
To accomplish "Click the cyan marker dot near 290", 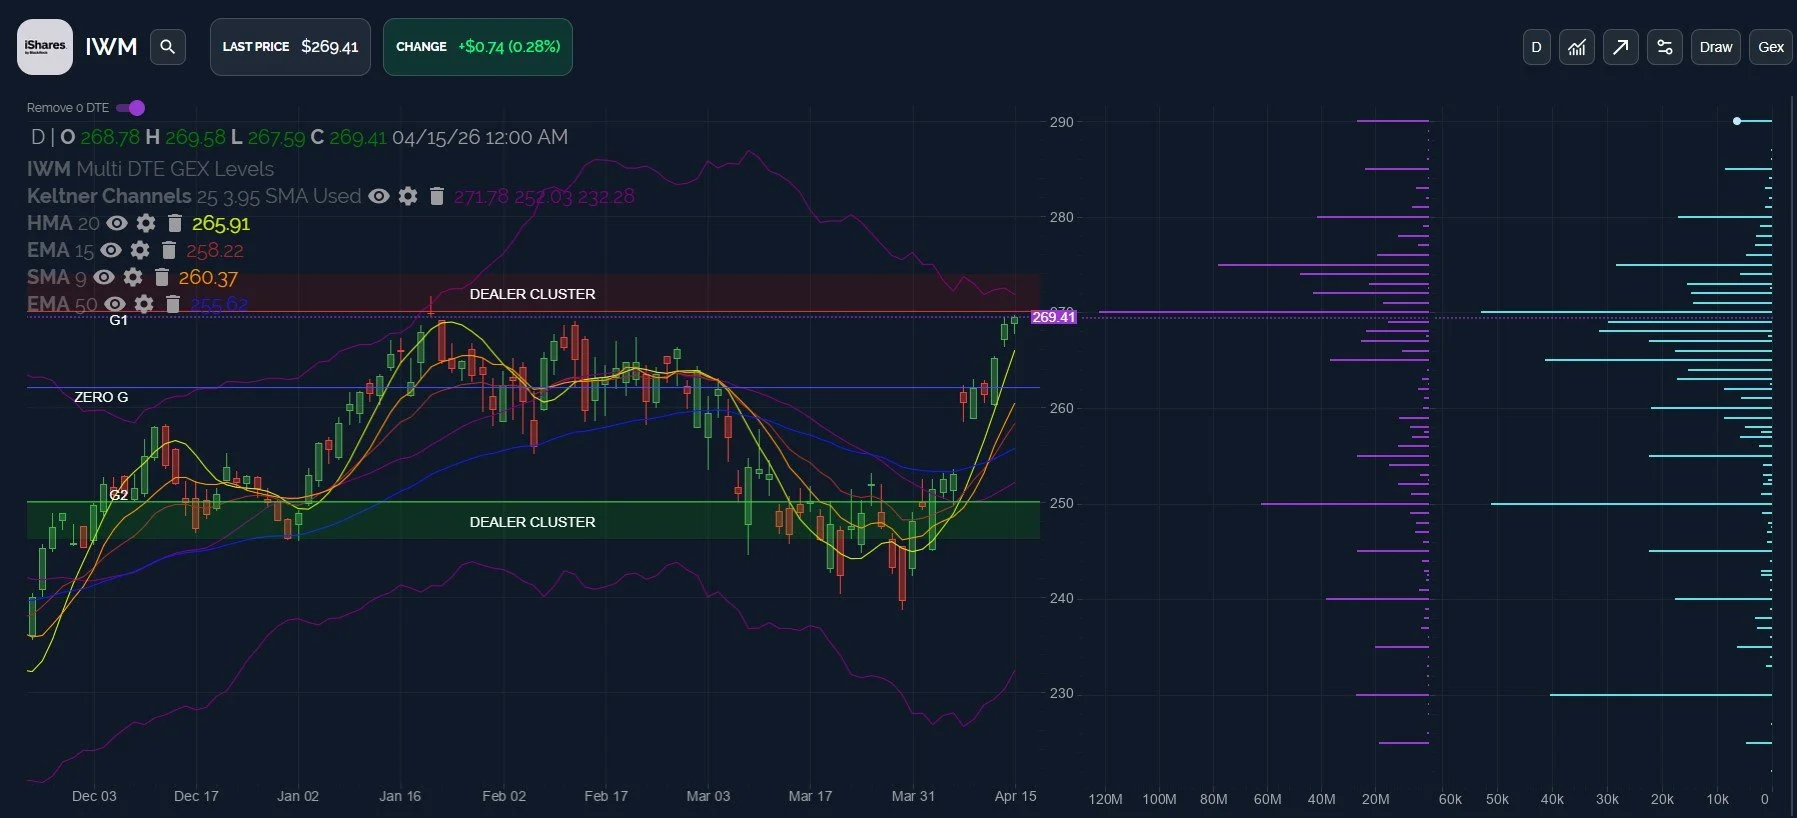I will point(1737,121).
